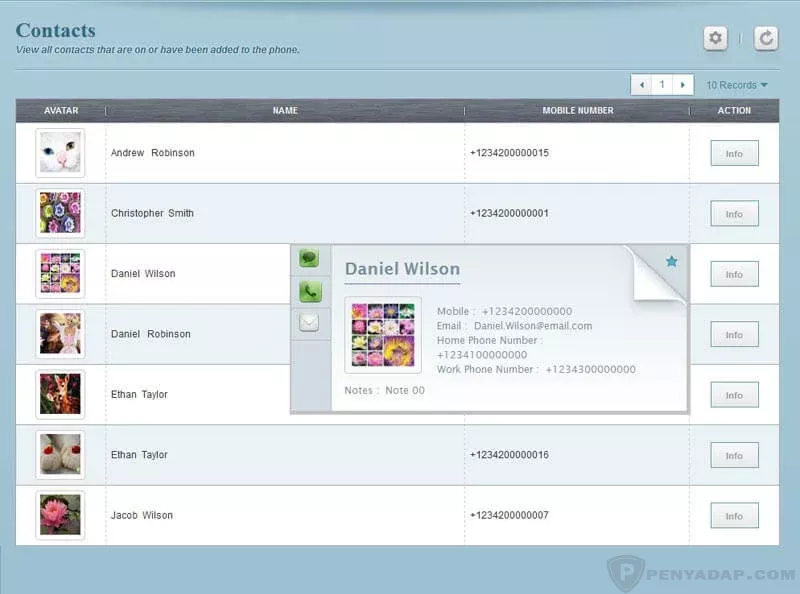
Task: View Info for Jacob Wilson
Action: 734,515
